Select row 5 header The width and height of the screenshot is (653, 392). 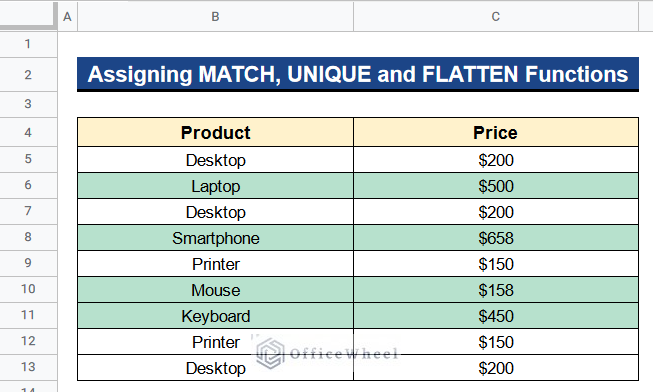pos(28,159)
